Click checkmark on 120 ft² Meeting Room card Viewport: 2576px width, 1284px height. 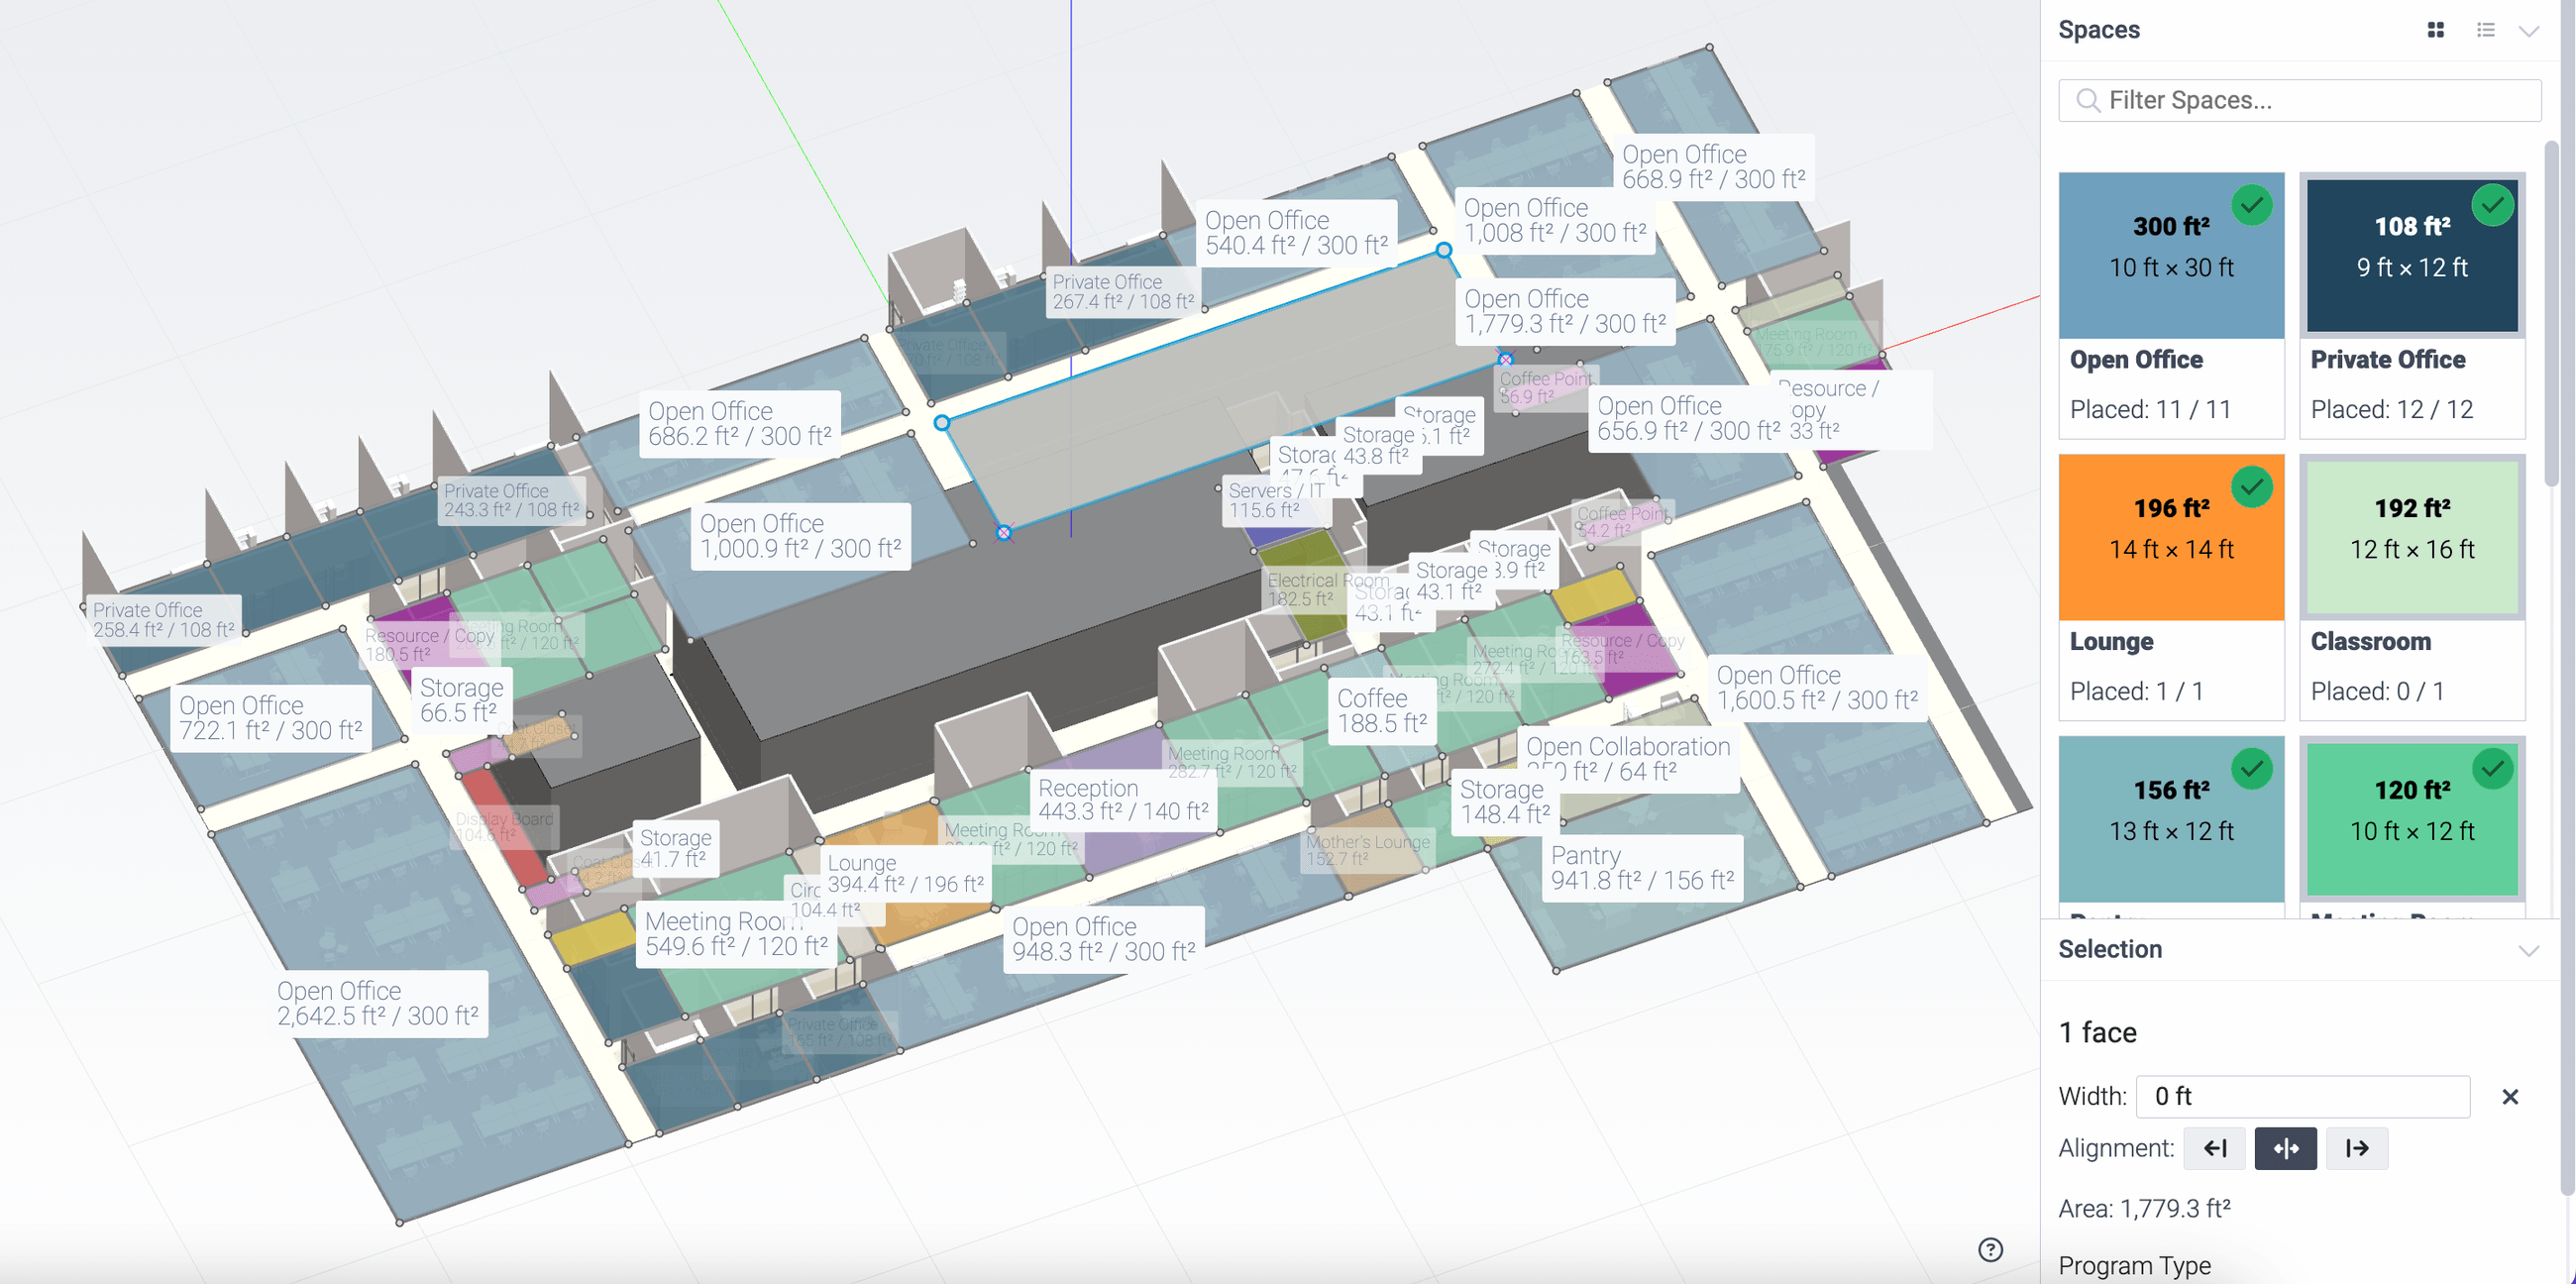click(x=2492, y=769)
